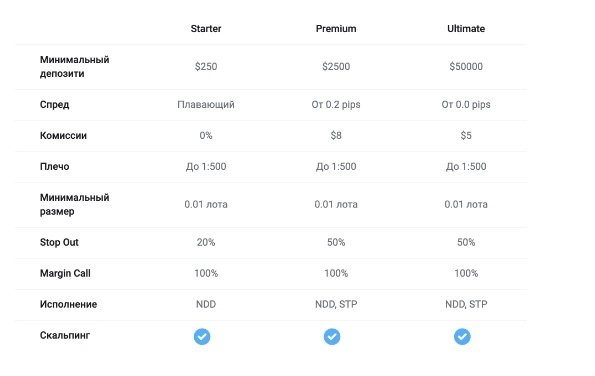The image size is (595, 376).
Task: Click the Margin Call row label
Action: [x=65, y=273]
